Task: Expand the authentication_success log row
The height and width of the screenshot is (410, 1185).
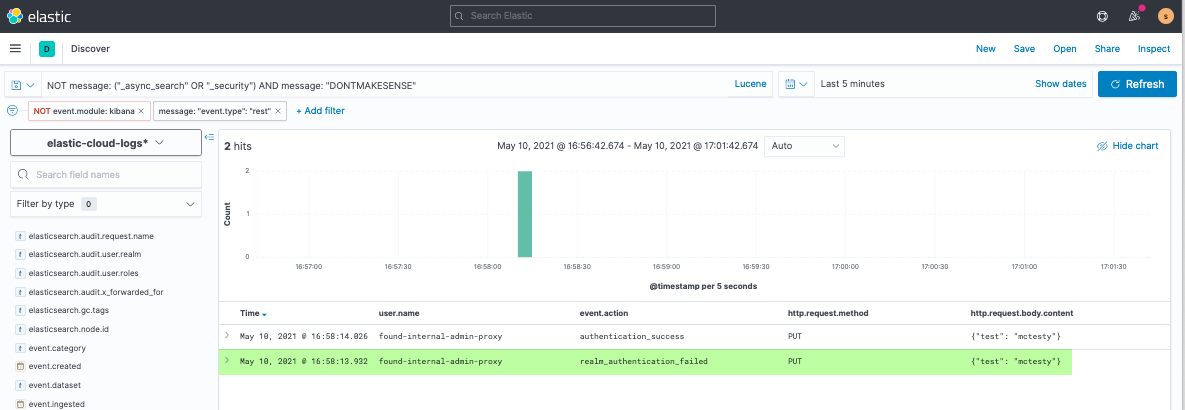Action: [x=227, y=335]
